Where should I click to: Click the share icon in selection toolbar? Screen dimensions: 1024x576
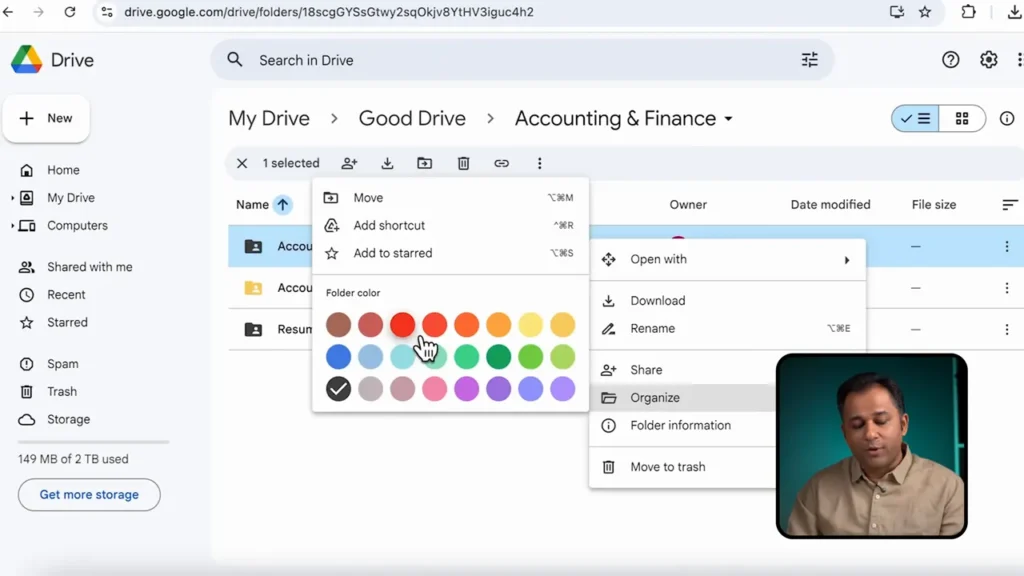click(349, 163)
